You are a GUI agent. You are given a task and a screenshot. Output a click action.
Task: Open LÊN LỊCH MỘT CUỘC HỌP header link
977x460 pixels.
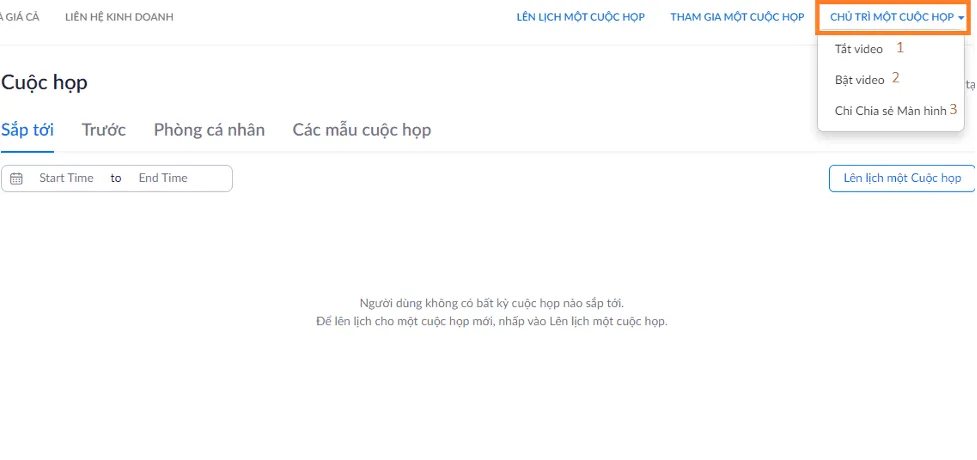tap(580, 17)
